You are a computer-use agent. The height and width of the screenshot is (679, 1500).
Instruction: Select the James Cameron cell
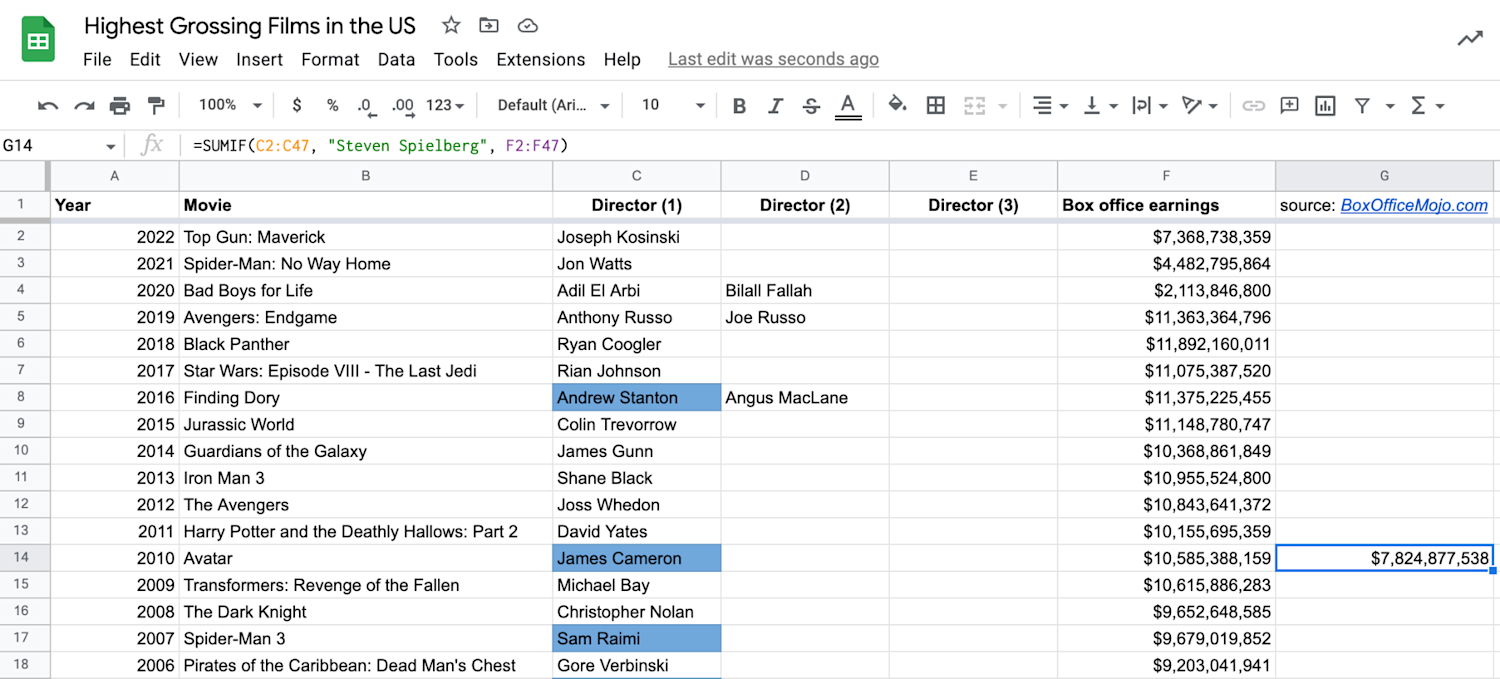pyautogui.click(x=636, y=559)
